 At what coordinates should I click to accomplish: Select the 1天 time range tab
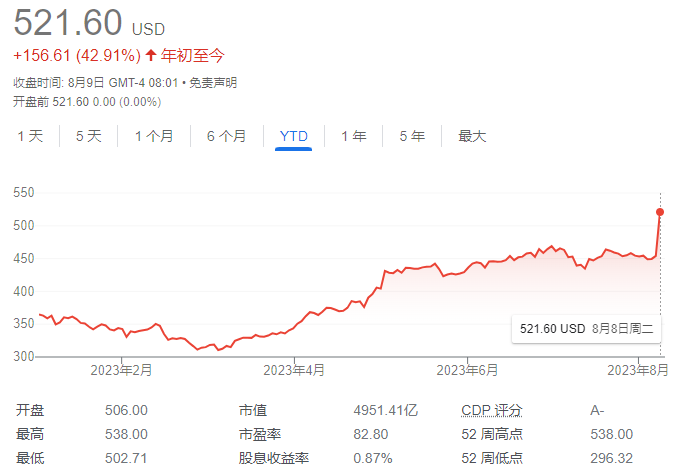point(30,136)
